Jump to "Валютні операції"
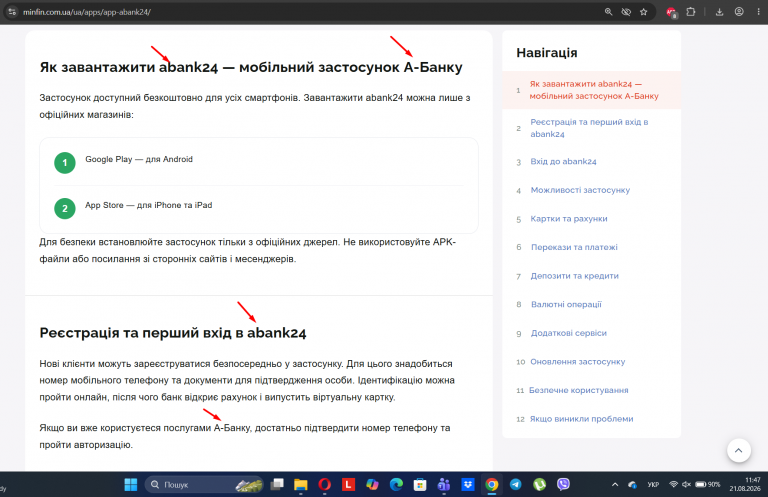Viewport: 768px width, 497px height. tap(566, 305)
